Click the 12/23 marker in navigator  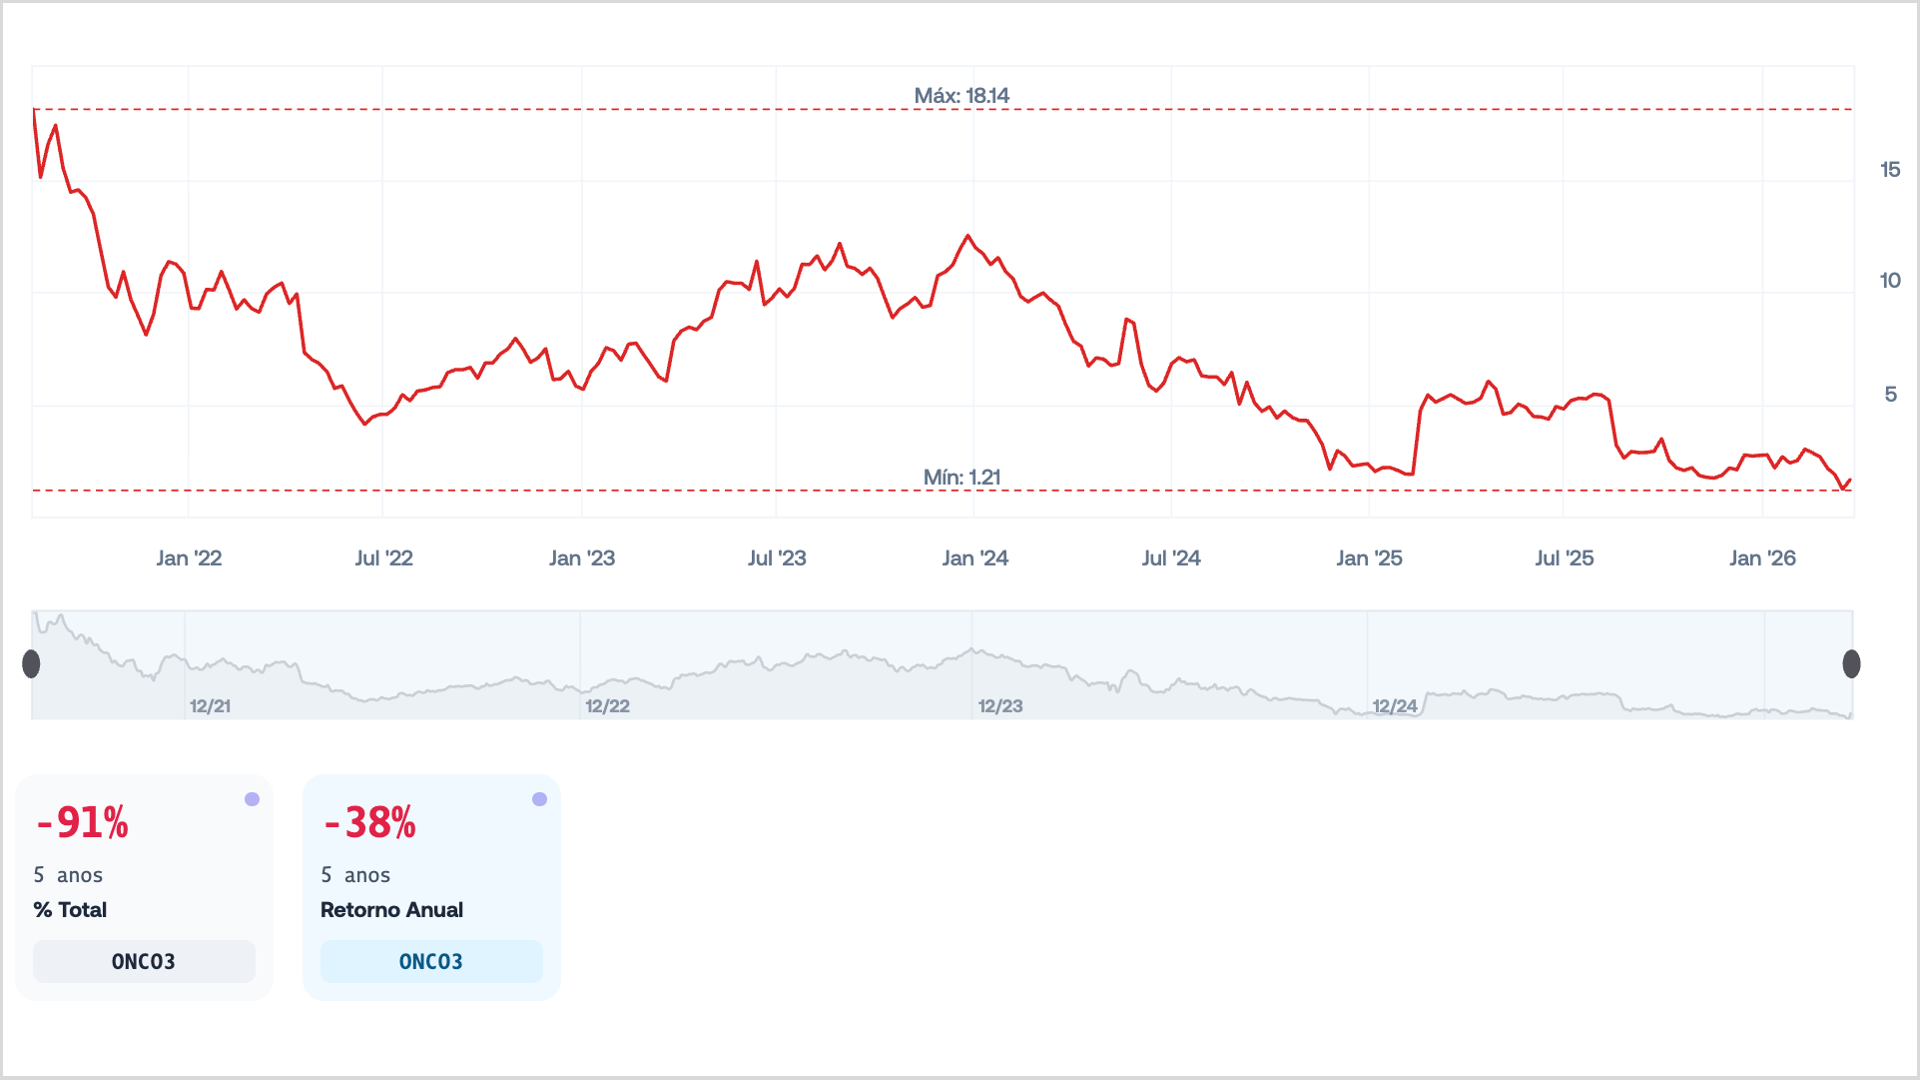point(1000,706)
